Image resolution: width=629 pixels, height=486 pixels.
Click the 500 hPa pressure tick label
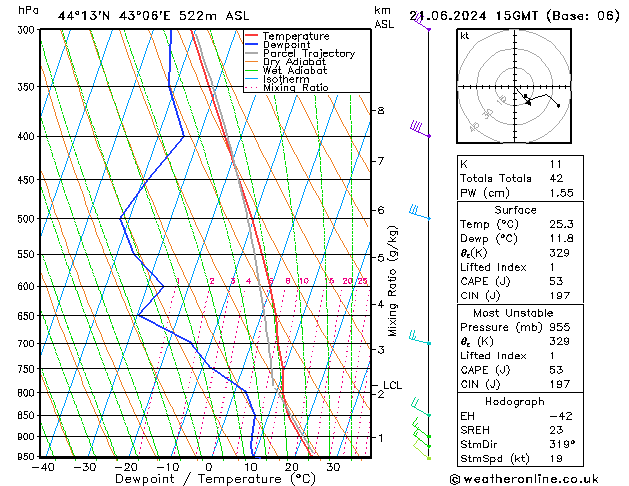[x=28, y=219]
